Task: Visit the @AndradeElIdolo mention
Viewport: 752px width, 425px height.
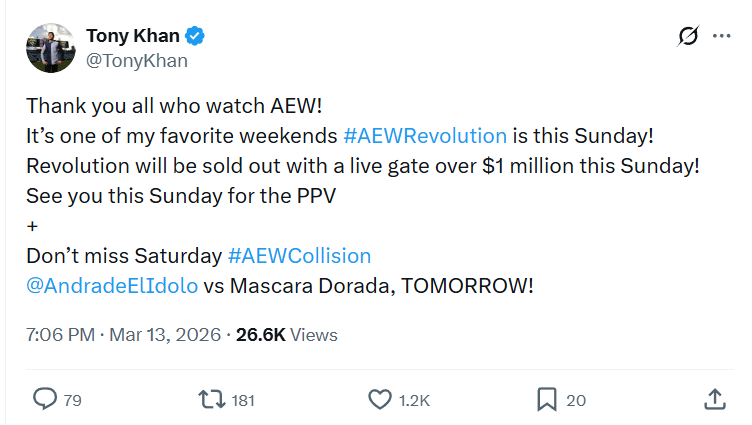Action: pyautogui.click(x=112, y=285)
